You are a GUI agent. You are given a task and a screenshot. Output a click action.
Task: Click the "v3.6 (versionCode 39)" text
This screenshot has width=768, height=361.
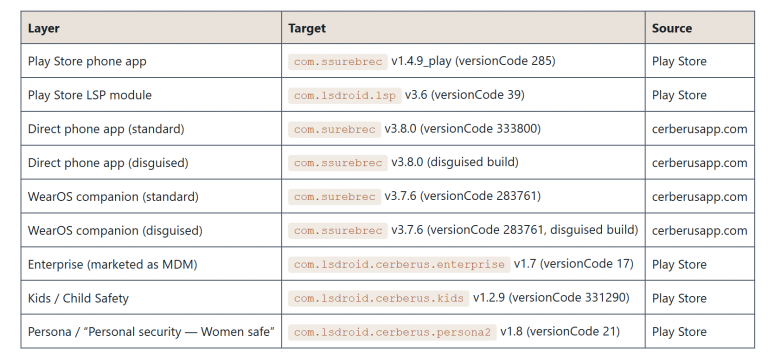pyautogui.click(x=465, y=95)
